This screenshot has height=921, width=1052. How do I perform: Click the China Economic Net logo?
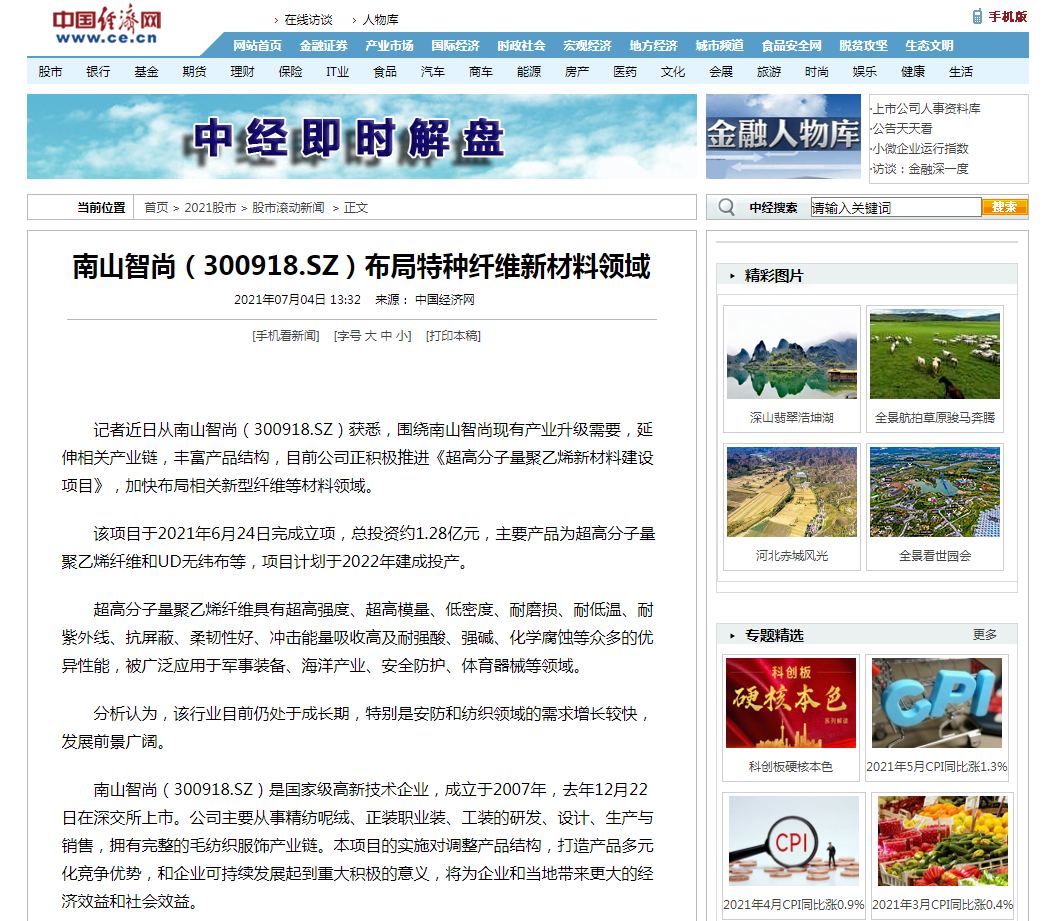coord(107,27)
